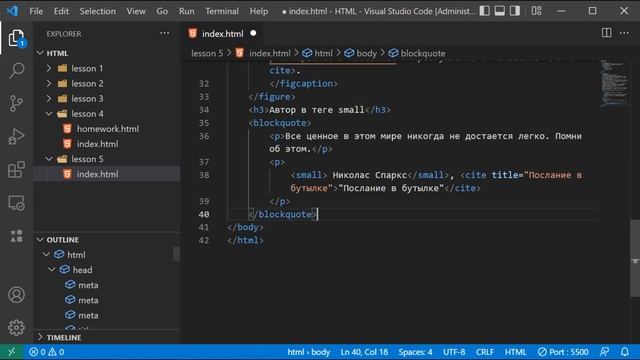Open the errors and warnings status indicator
This screenshot has height=360, width=640.
coord(47,352)
